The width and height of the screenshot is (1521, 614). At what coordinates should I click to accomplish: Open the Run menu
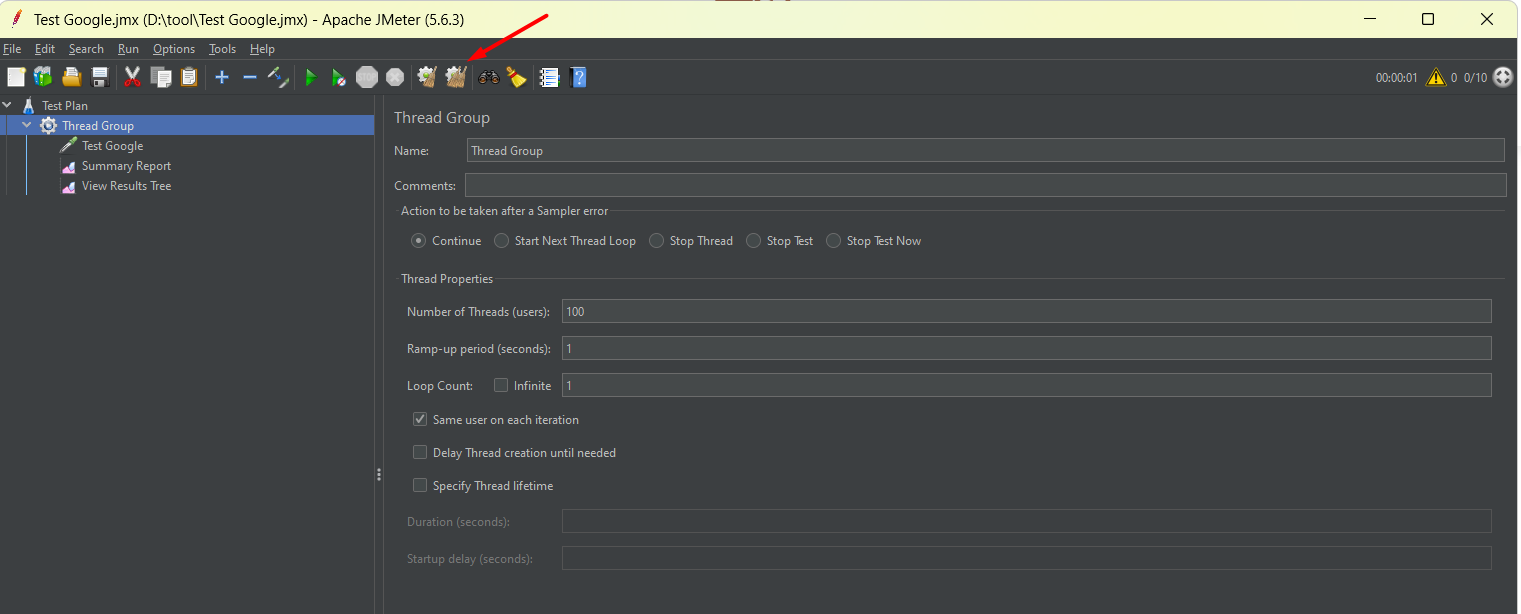tap(128, 49)
